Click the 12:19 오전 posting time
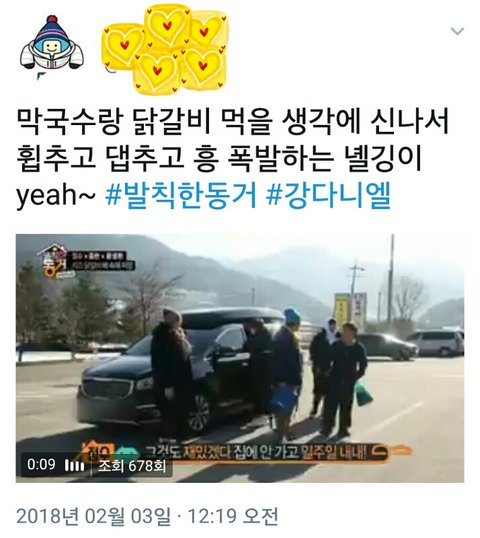 tap(233, 517)
